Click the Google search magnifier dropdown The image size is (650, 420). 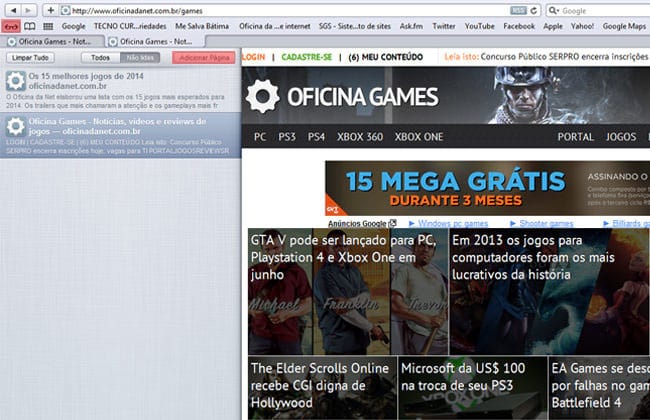(553, 11)
